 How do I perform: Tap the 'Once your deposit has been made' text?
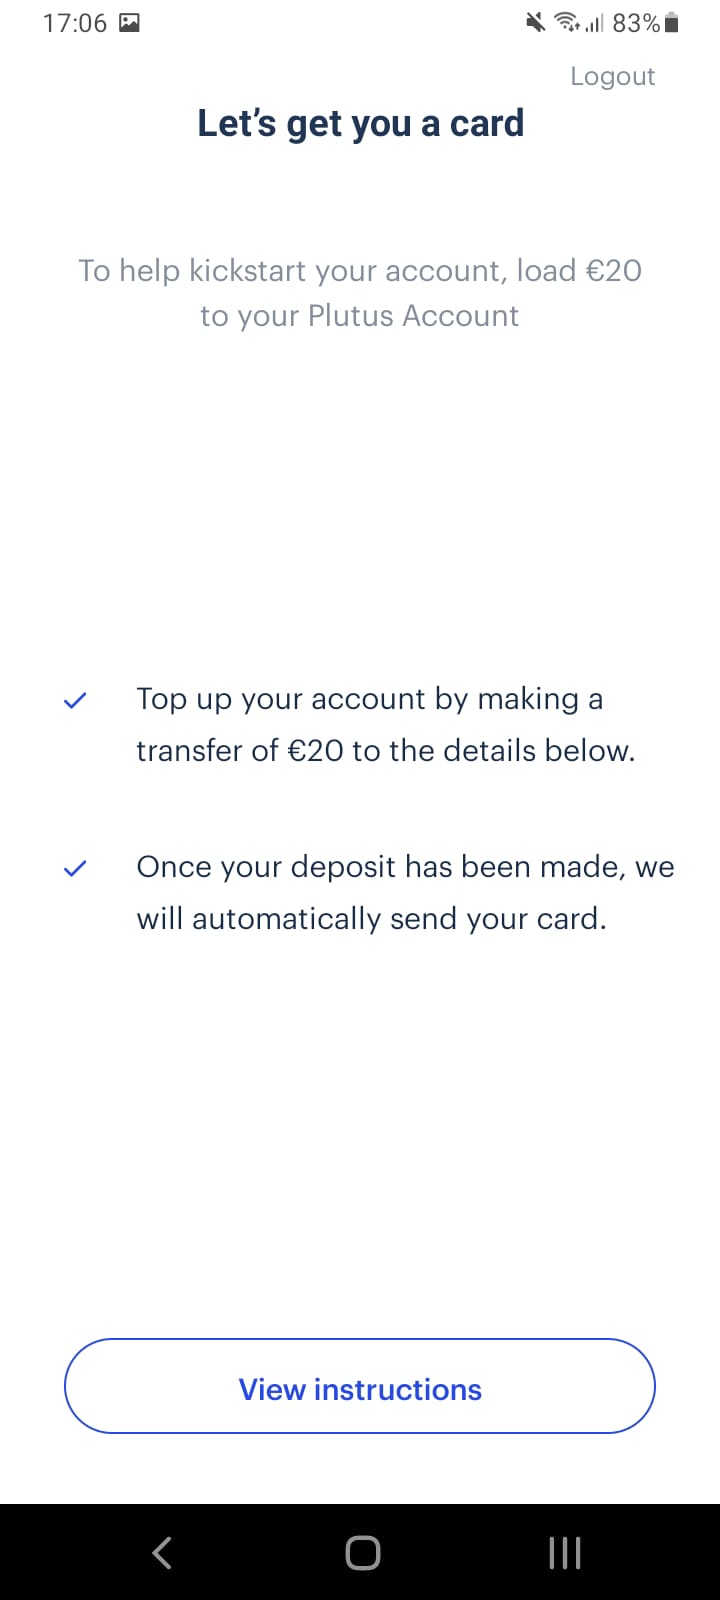405,867
